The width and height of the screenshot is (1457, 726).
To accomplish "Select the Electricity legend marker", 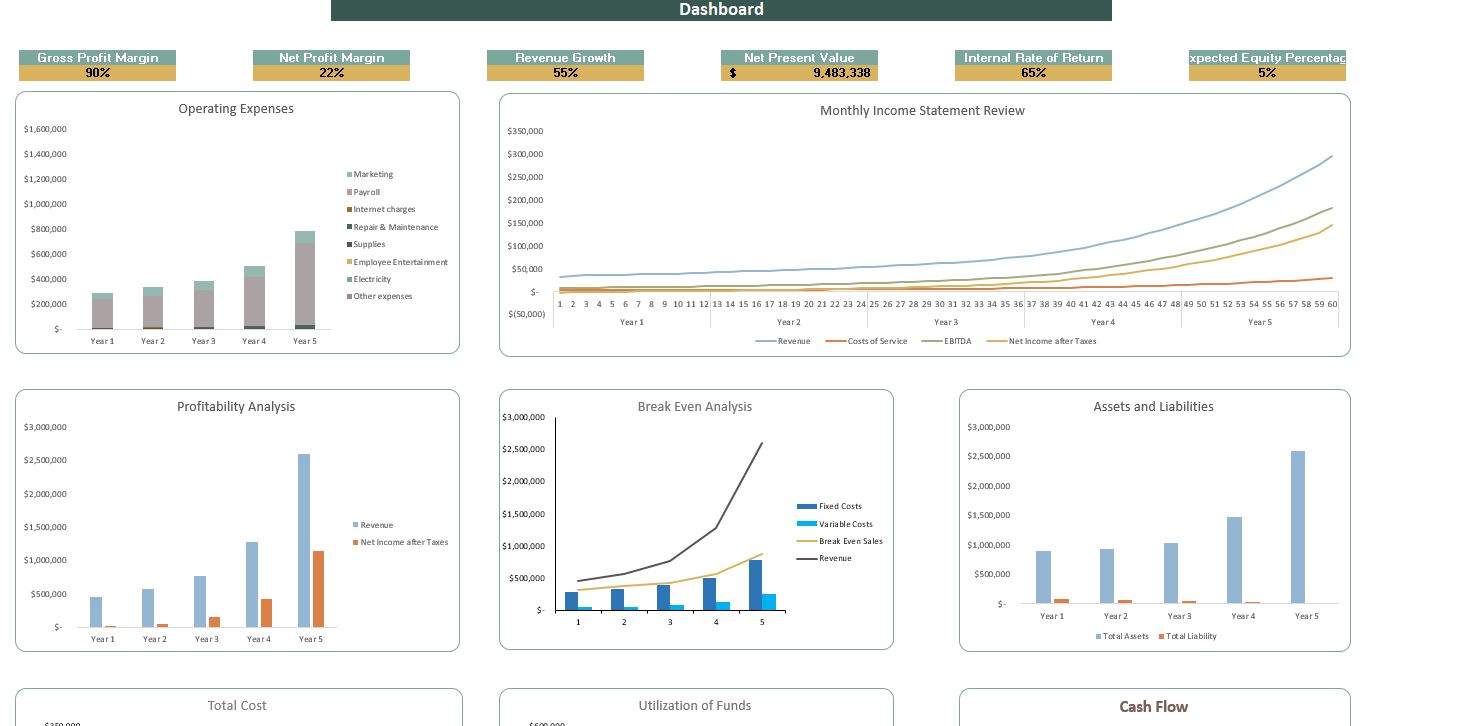I will pos(348,279).
